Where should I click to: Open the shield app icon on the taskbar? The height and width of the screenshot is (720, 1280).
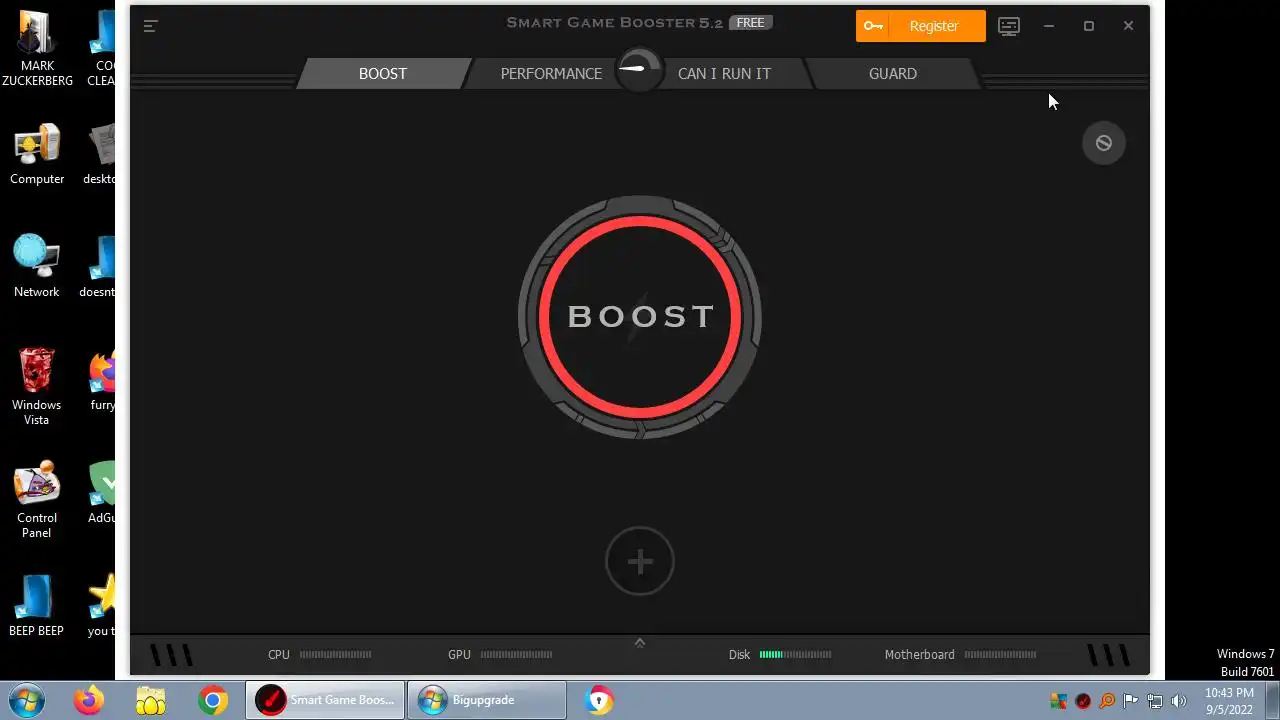click(599, 700)
